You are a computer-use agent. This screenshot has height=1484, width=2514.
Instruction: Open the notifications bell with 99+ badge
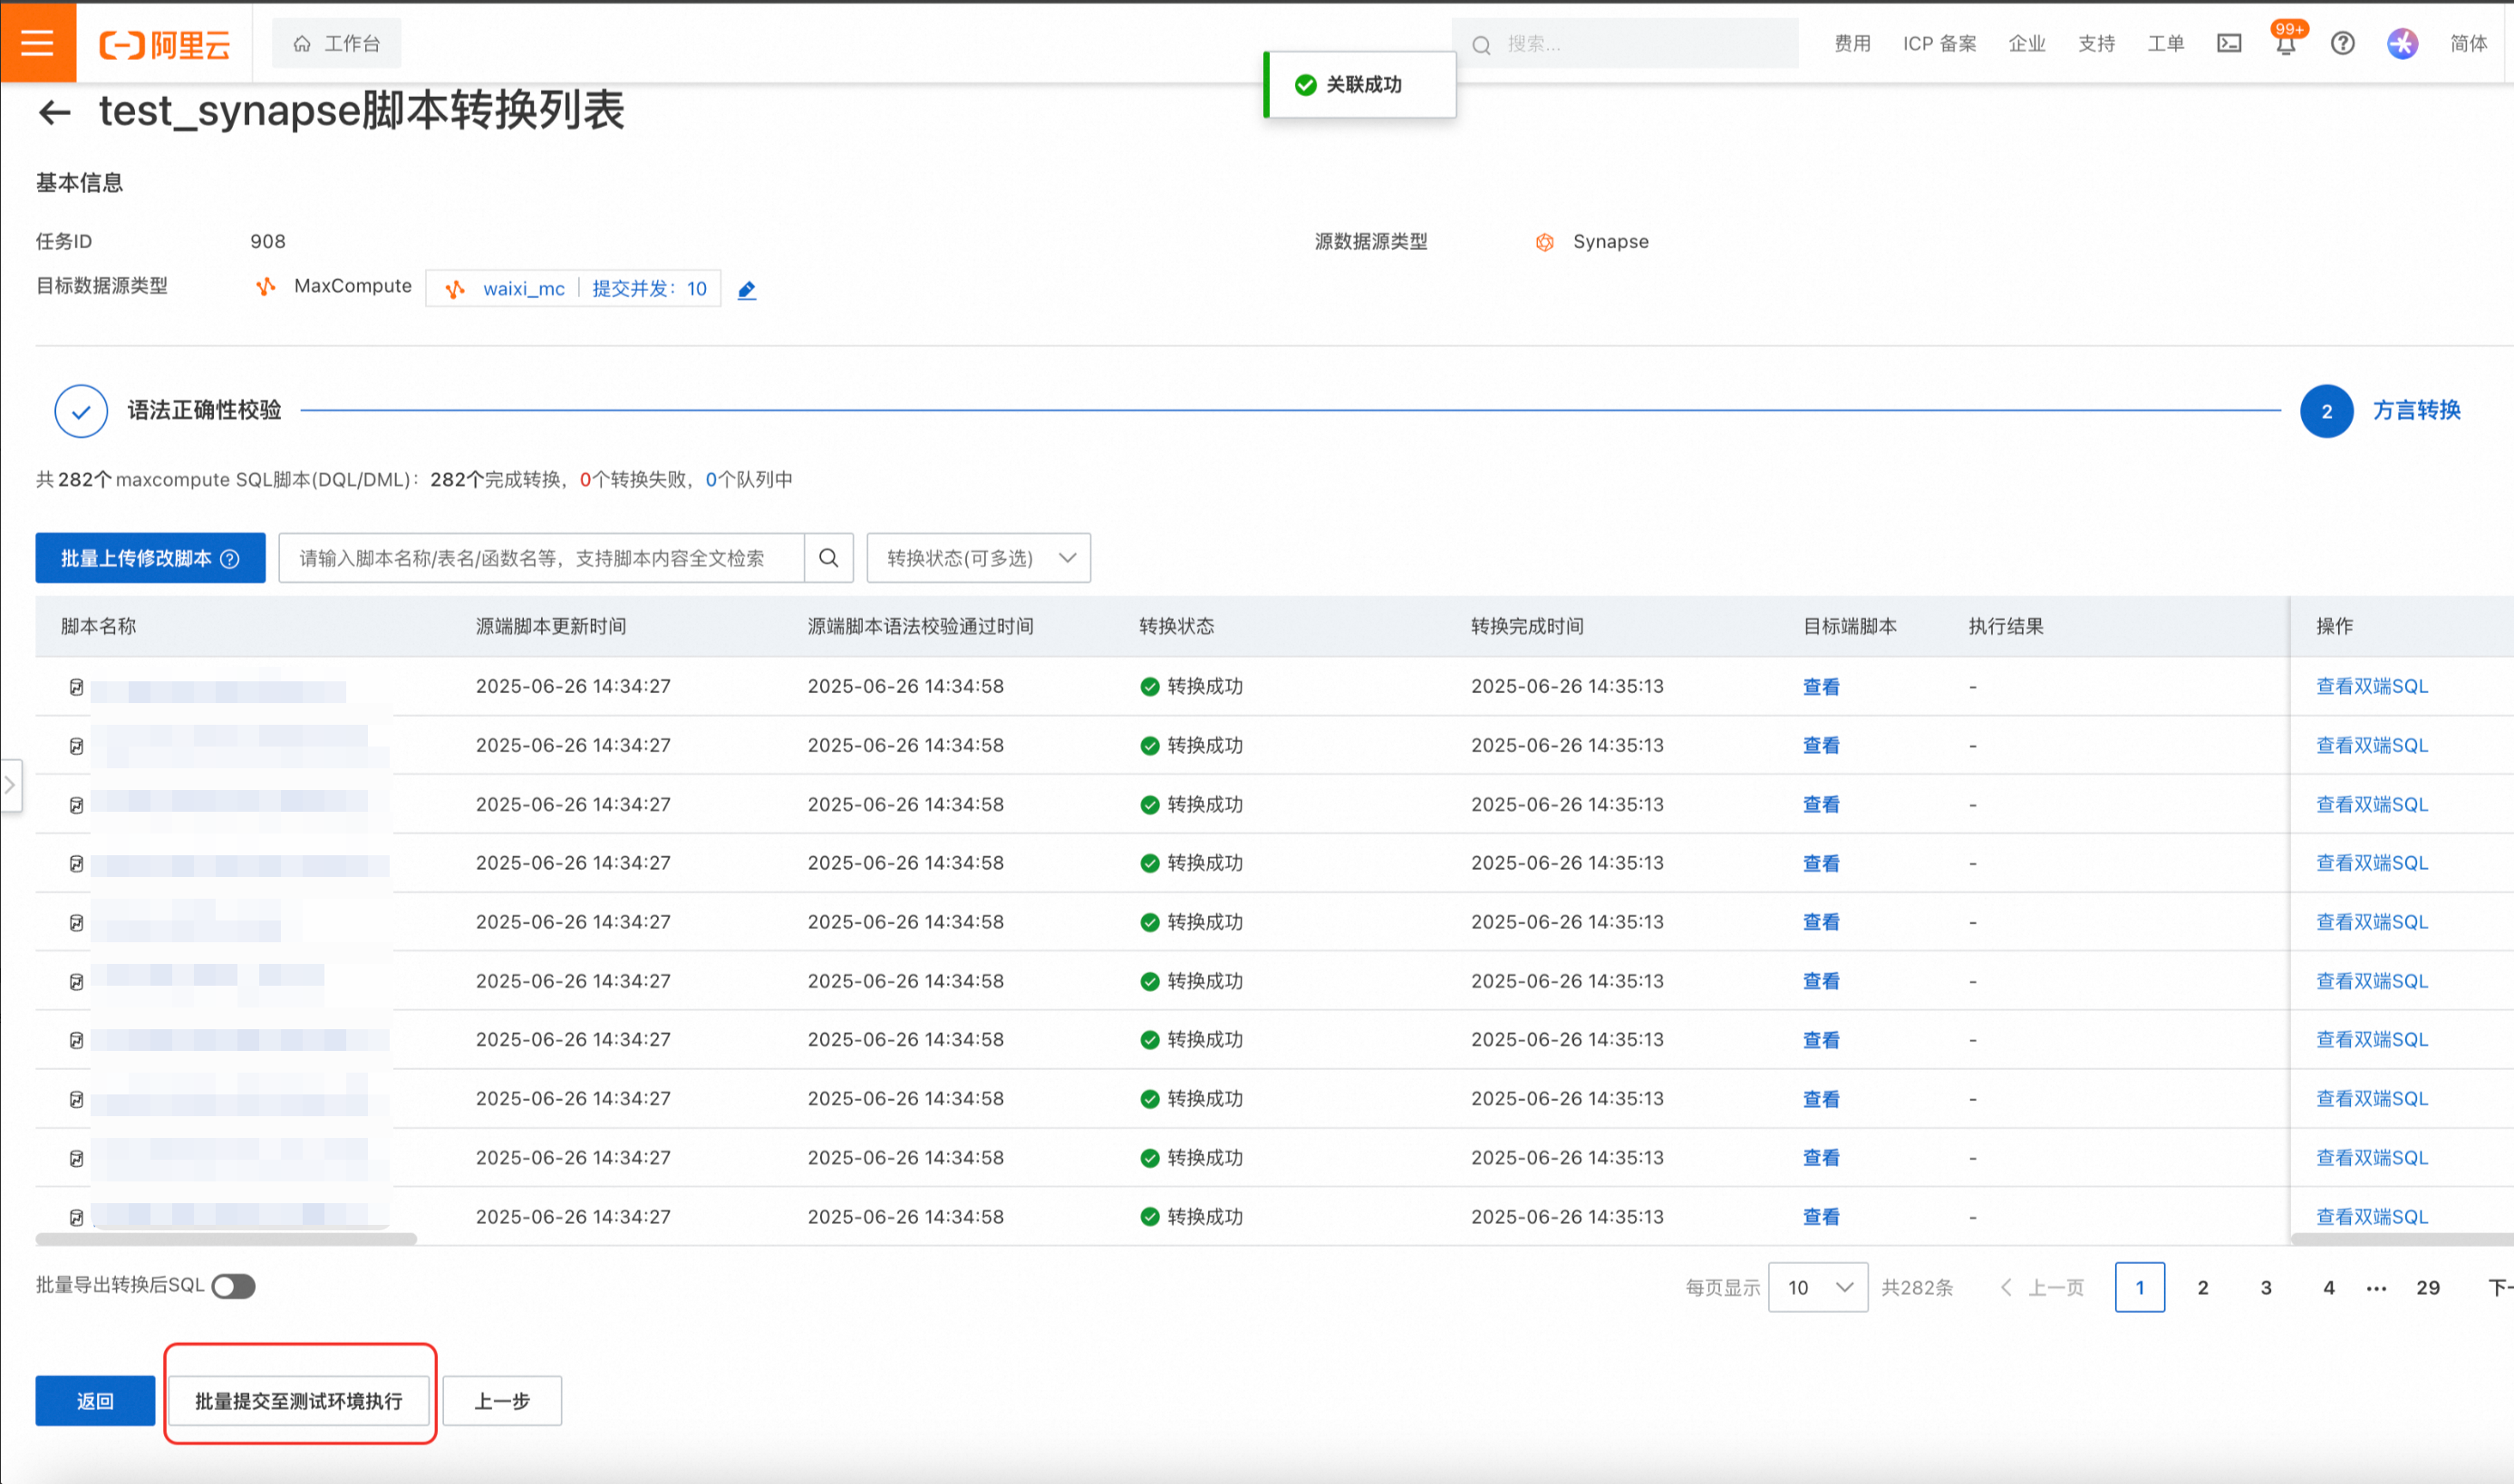tap(2286, 43)
